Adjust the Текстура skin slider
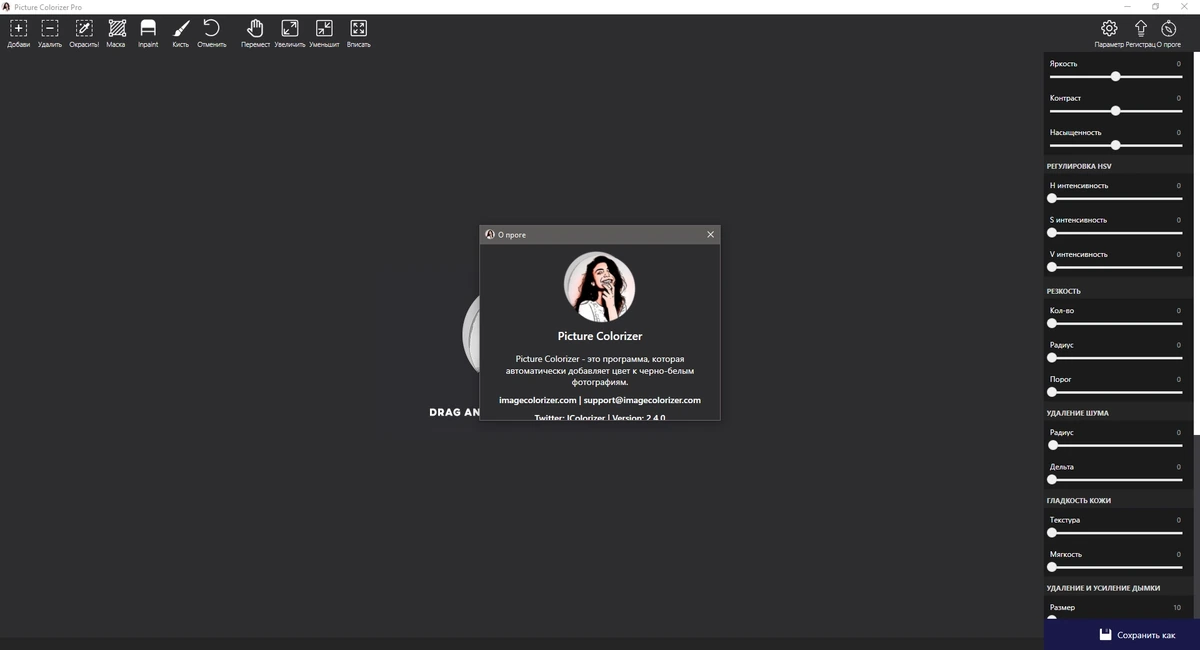 coord(1115,532)
